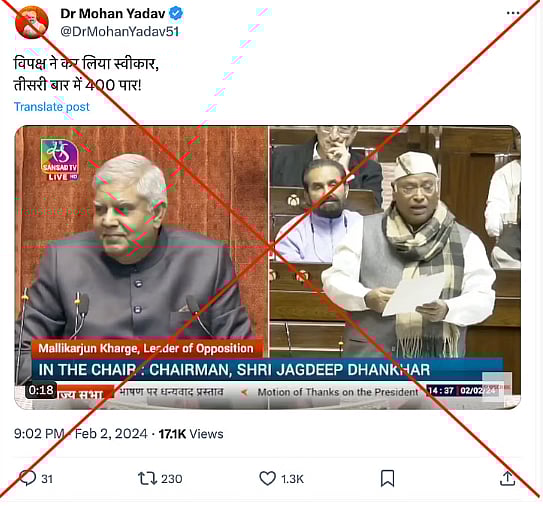Click the 0:18 video duration badge
Image resolution: width=543 pixels, height=506 pixels.
pyautogui.click(x=41, y=390)
